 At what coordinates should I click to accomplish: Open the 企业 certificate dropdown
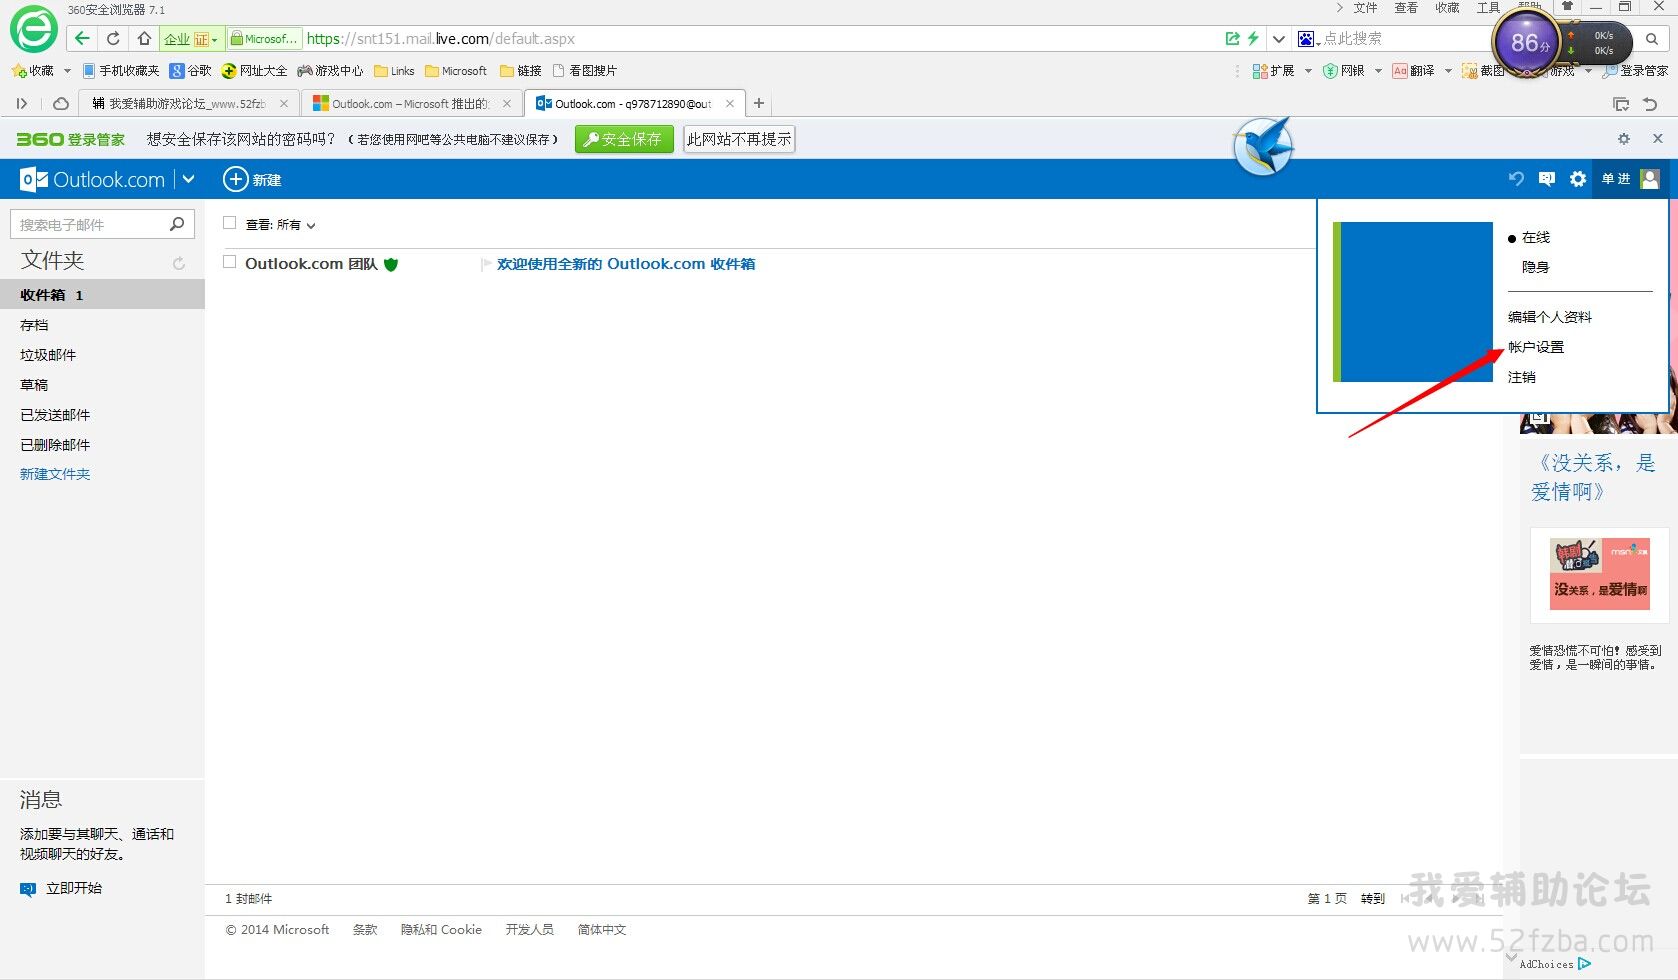(192, 39)
